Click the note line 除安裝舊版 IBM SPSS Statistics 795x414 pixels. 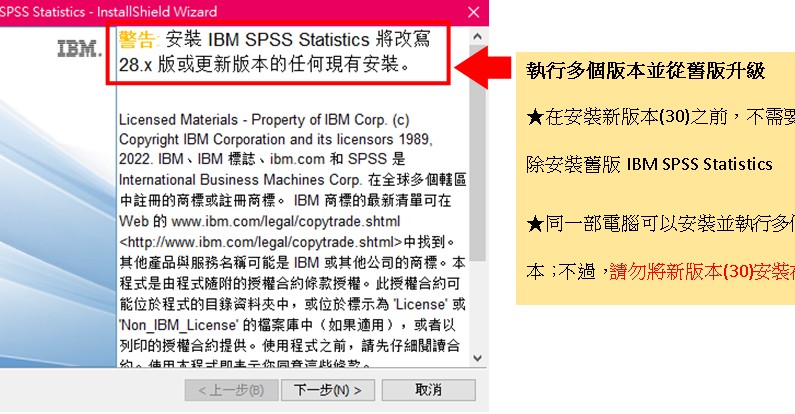649,164
